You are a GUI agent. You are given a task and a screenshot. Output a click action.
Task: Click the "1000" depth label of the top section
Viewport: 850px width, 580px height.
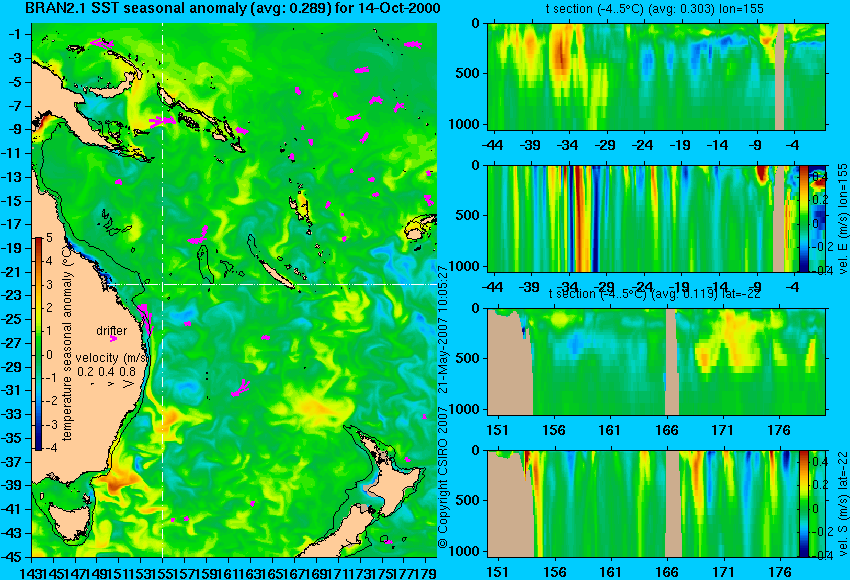[464, 124]
